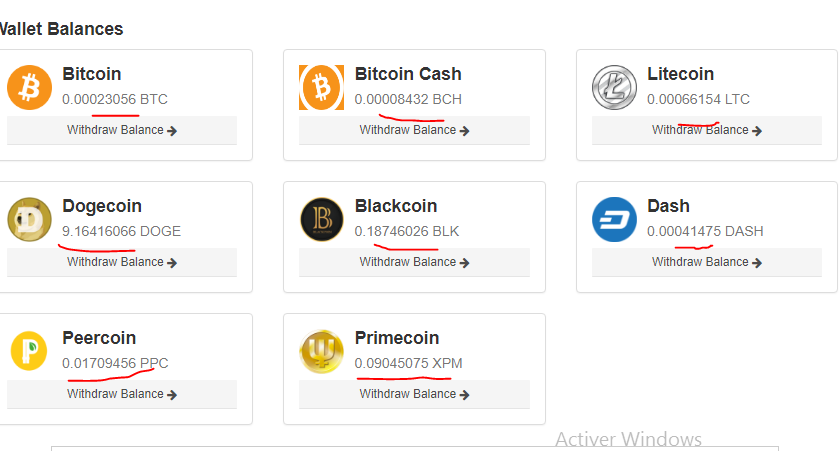Select the Dogecoin balance amount text
The image size is (840, 451).
[x=121, y=231]
